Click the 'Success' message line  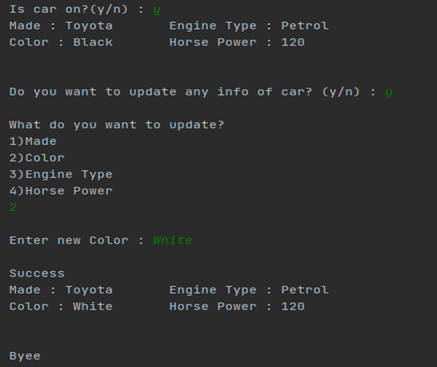(37, 273)
